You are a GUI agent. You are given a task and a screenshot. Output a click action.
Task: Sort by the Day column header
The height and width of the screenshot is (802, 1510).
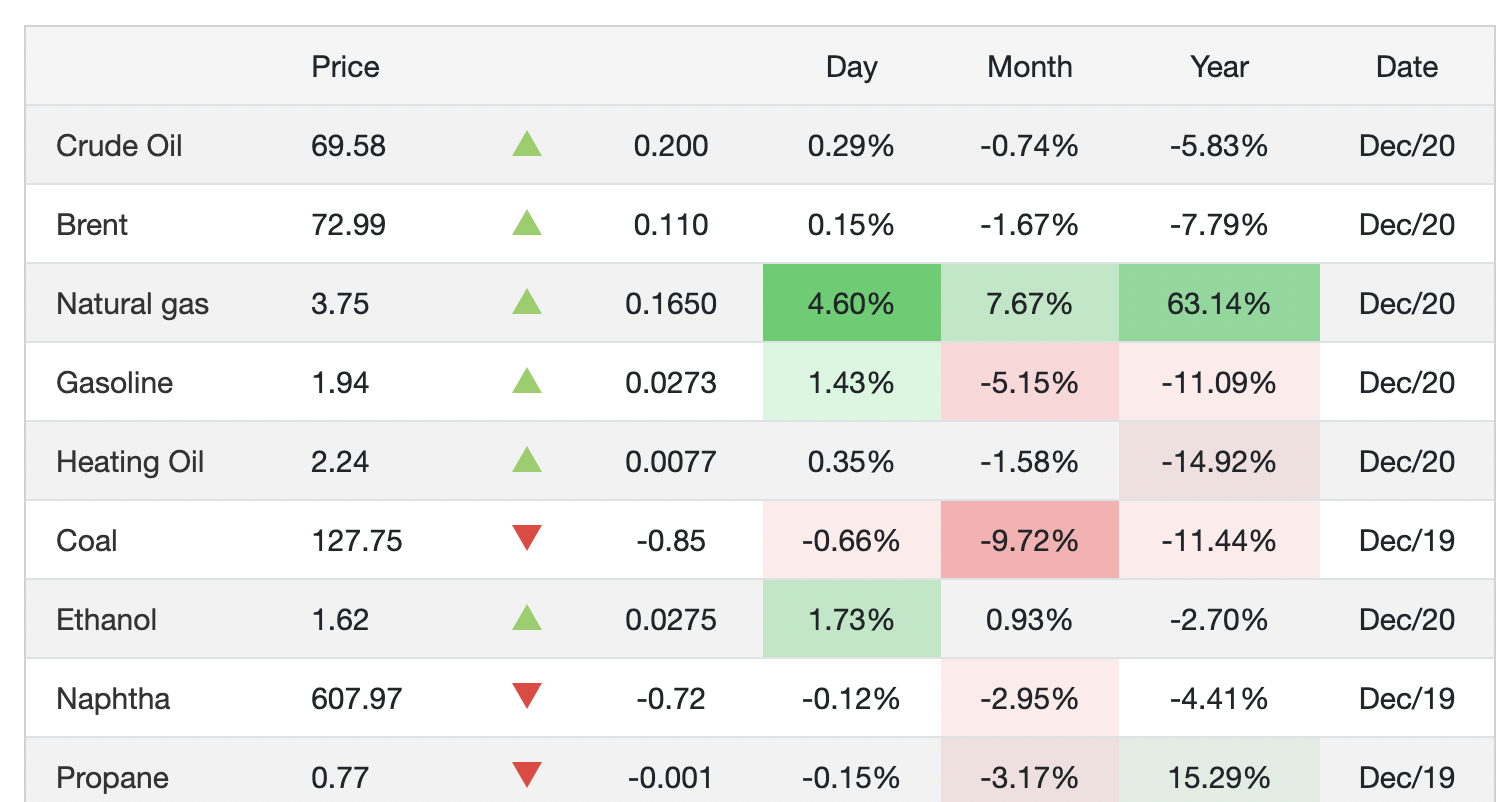(852, 67)
